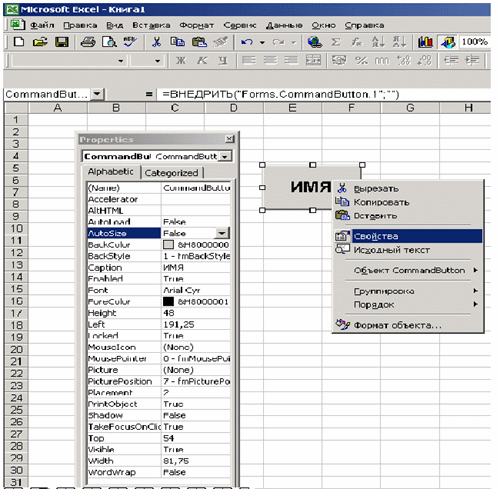
Task: Expand the Группировка submenu
Action: coord(409,291)
